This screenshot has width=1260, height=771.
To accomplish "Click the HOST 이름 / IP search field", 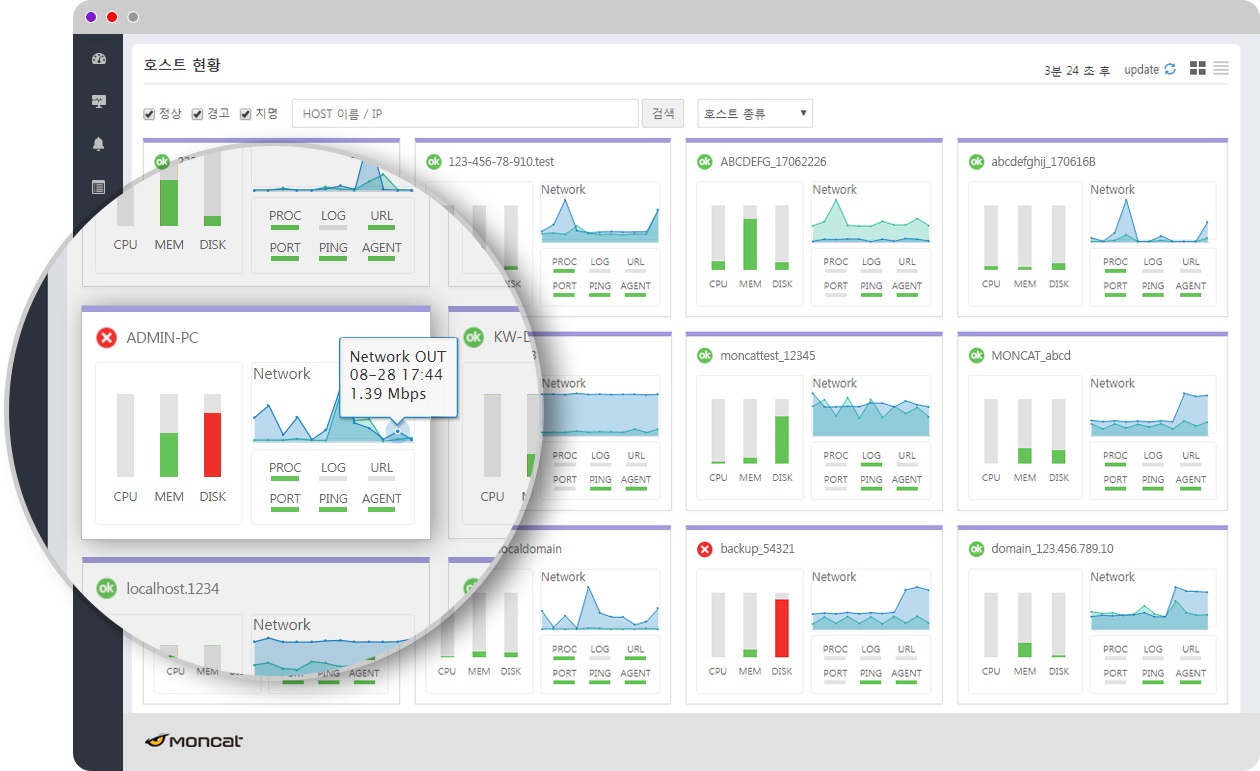I will point(465,114).
